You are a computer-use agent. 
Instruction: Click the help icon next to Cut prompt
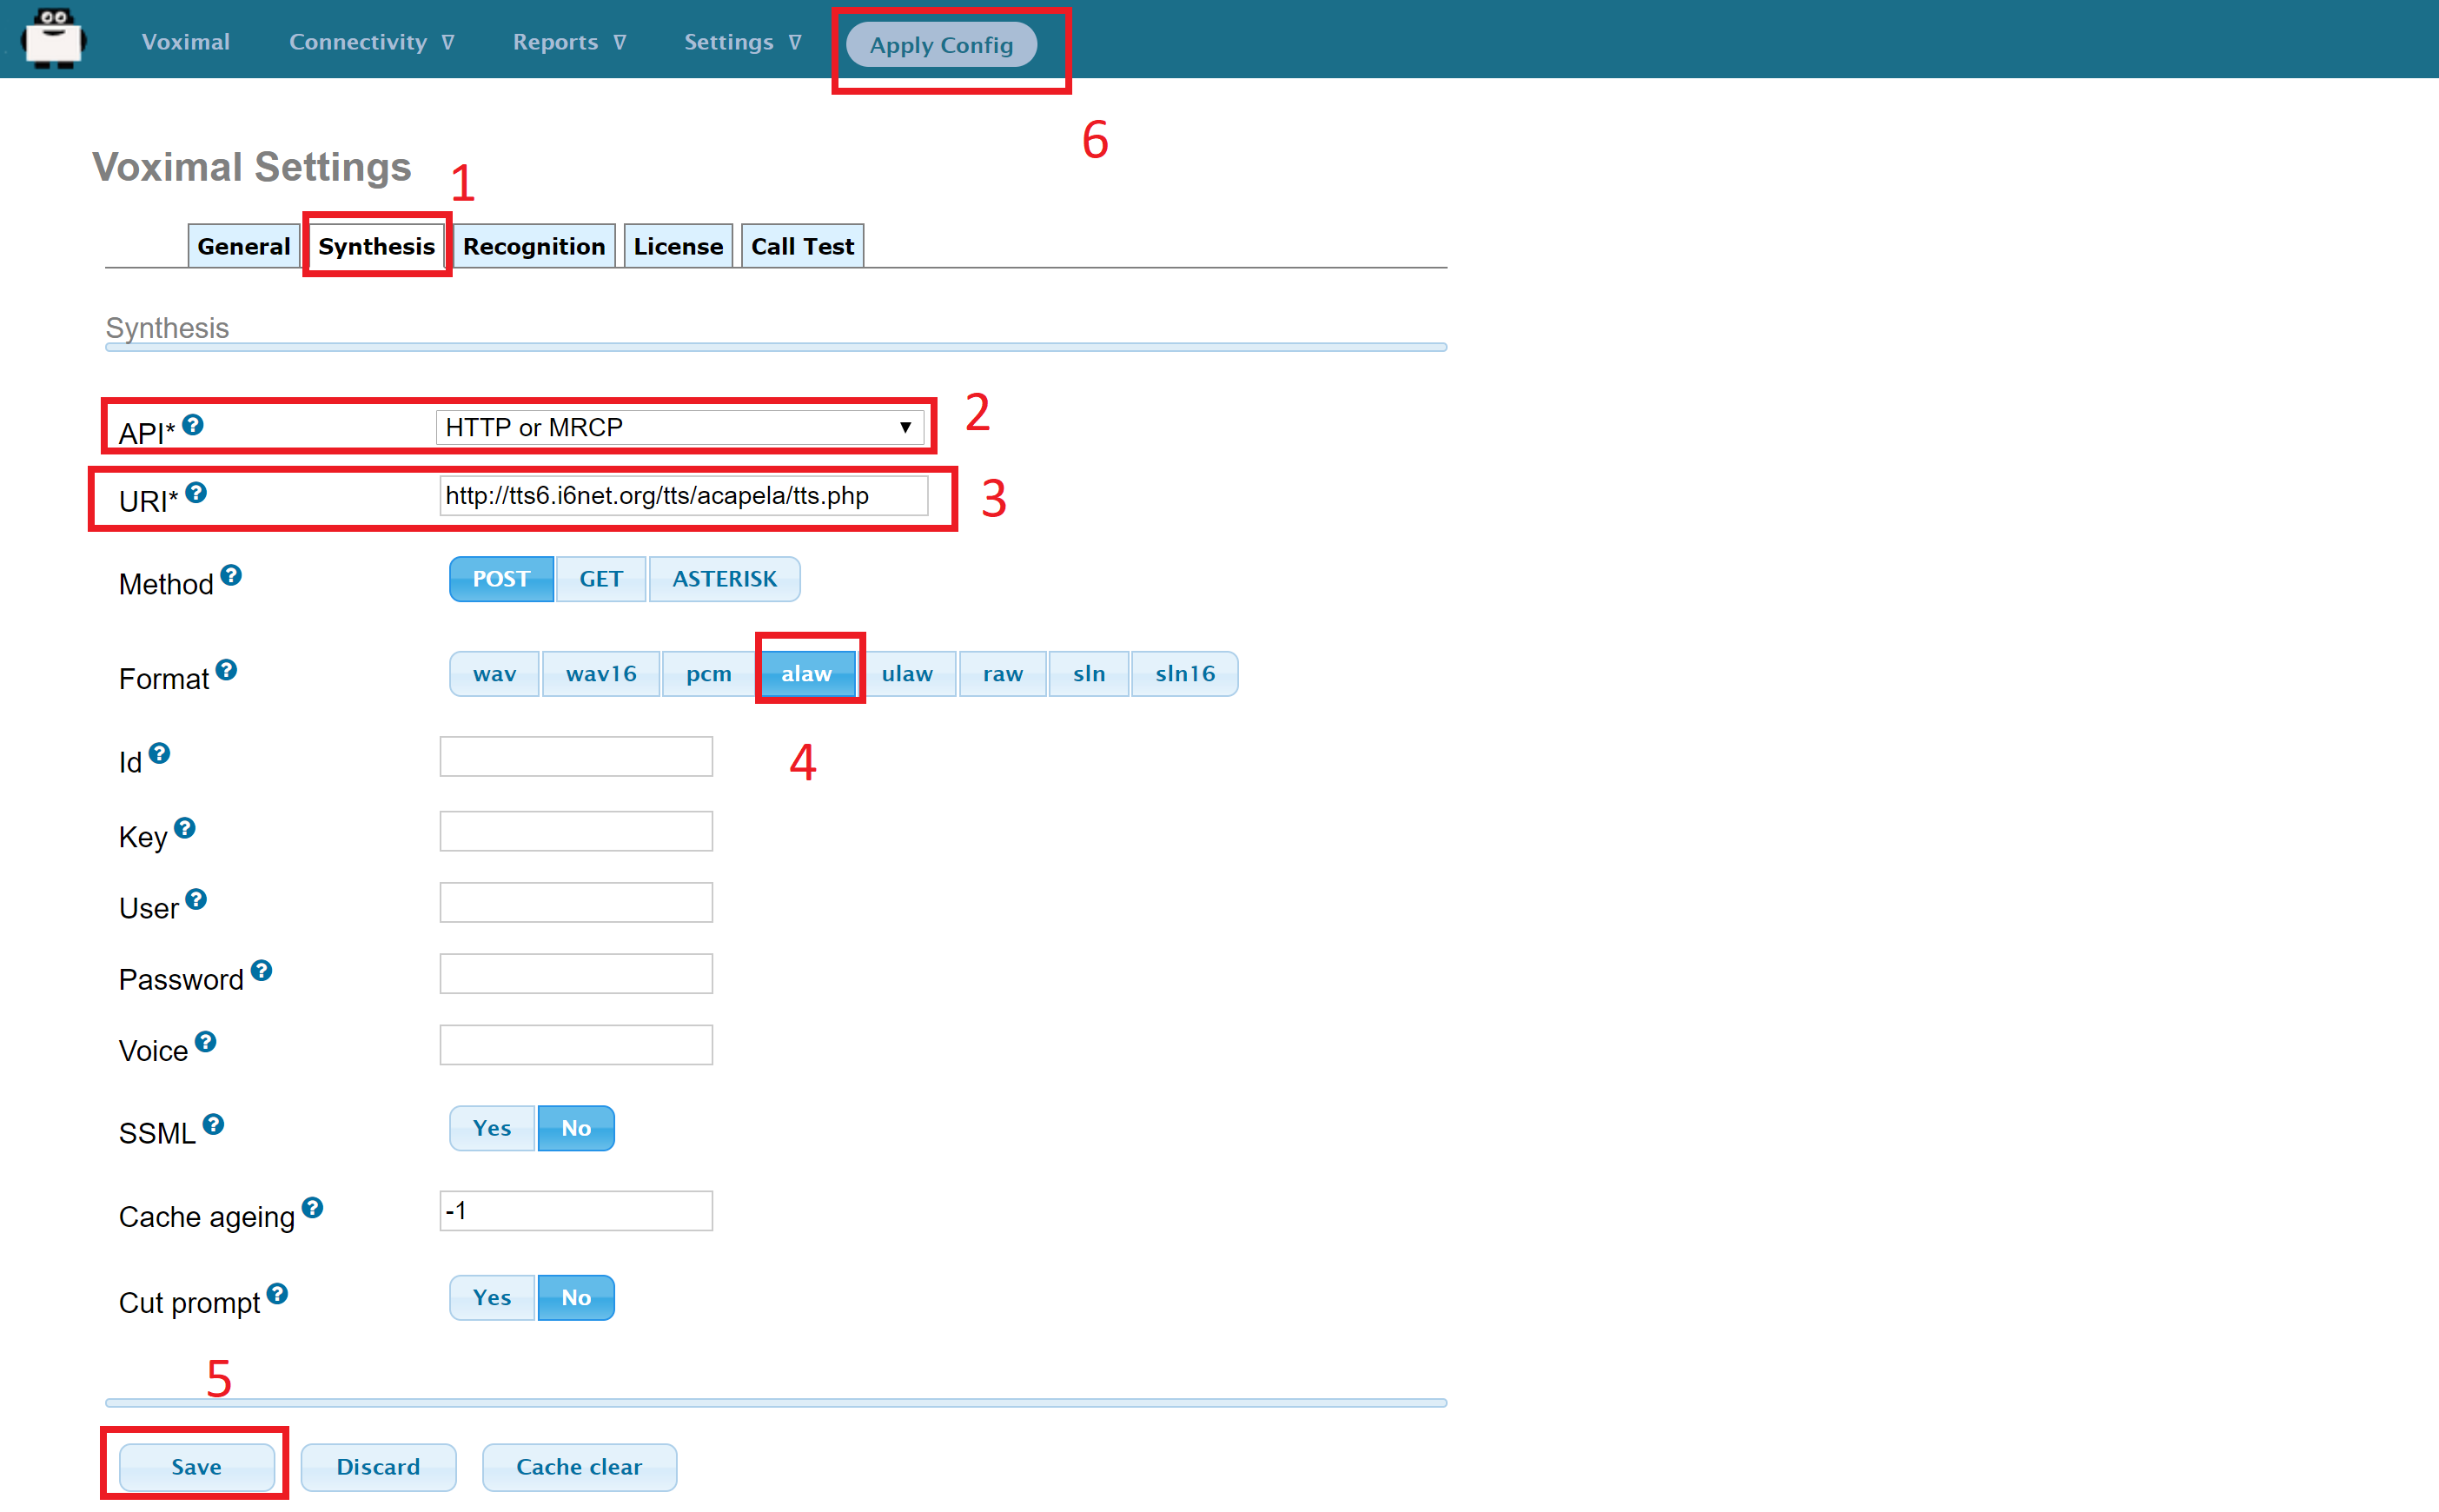click(x=277, y=1294)
